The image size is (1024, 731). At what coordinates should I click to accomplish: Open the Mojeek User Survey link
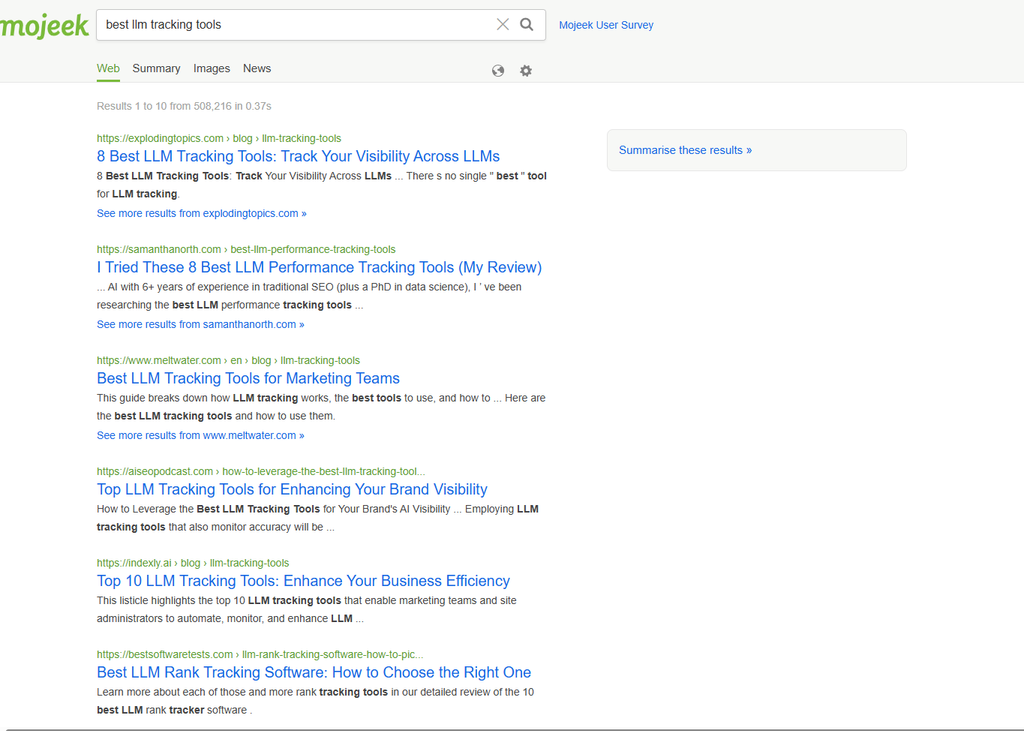point(606,25)
